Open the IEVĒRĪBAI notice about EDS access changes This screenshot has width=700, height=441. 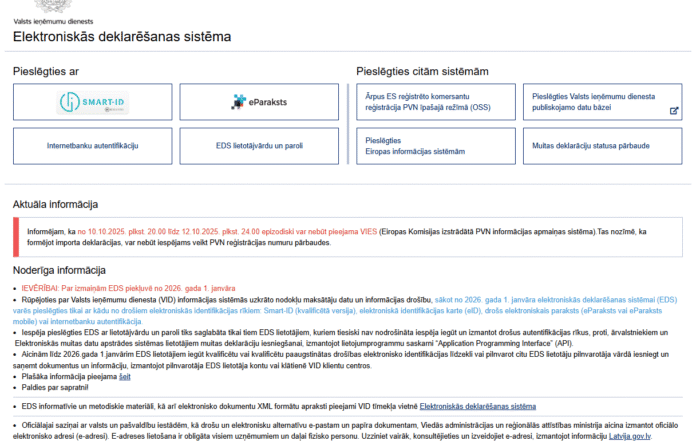(x=129, y=288)
